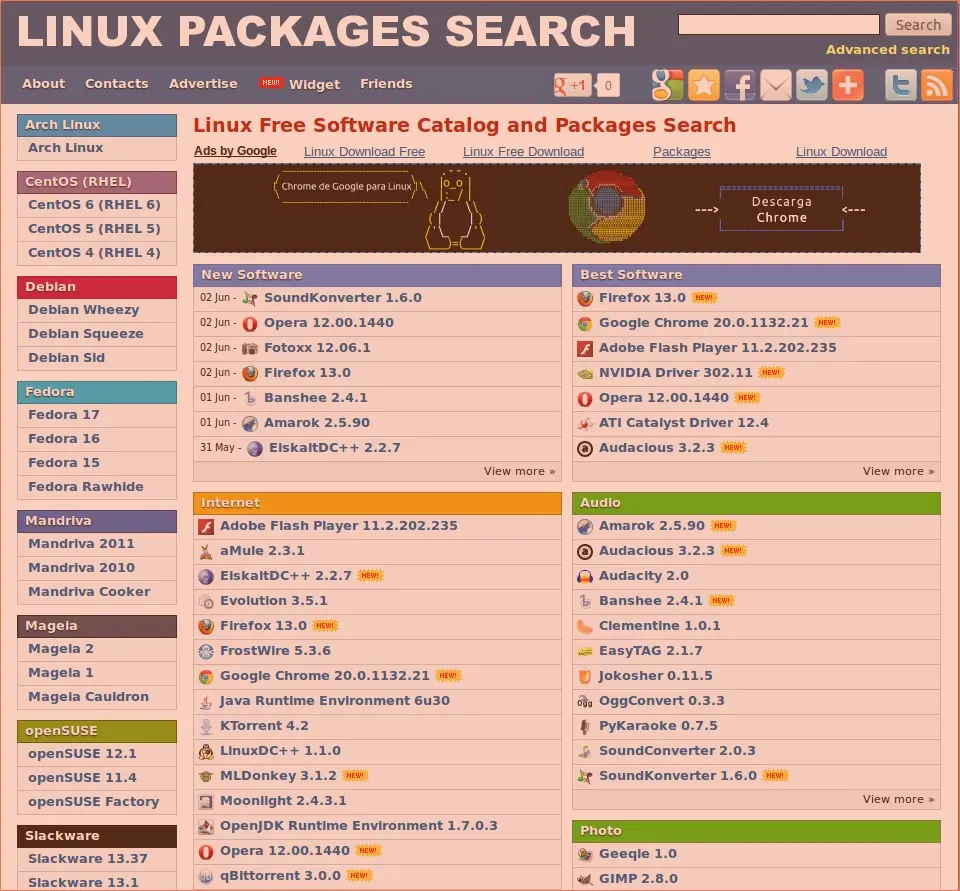Open the Photo category header
This screenshot has width=960, height=891.
[756, 831]
